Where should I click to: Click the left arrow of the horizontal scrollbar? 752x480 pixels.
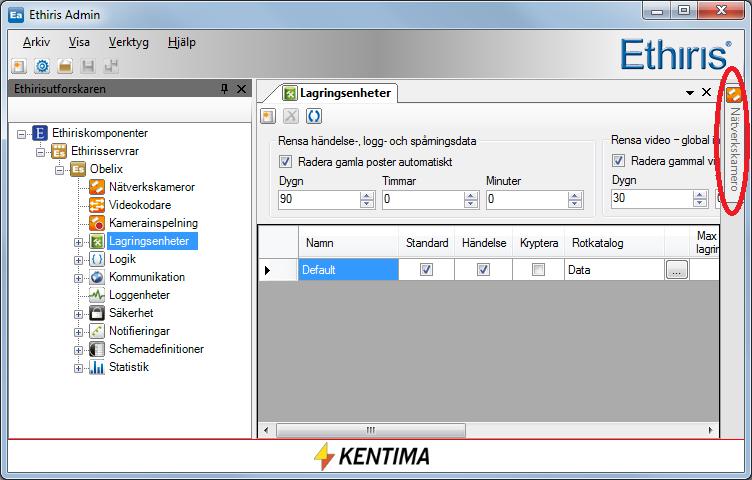click(x=266, y=430)
